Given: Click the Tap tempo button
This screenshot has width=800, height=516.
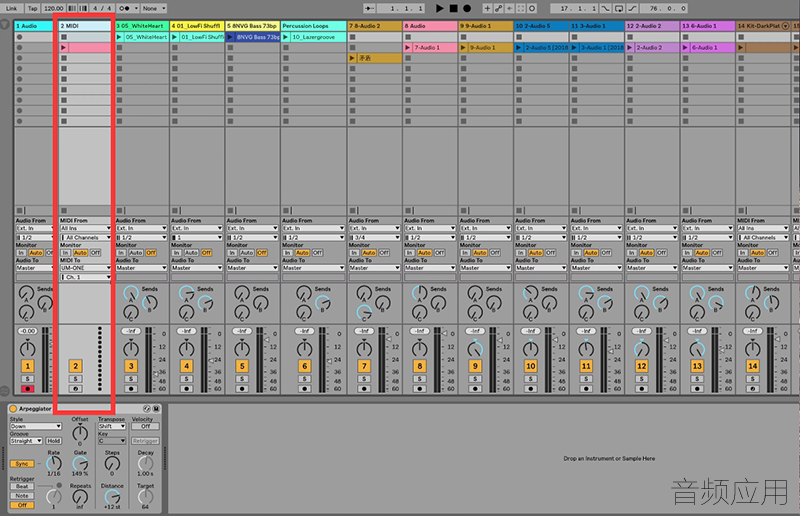Looking at the screenshot, I should pyautogui.click(x=33, y=8).
